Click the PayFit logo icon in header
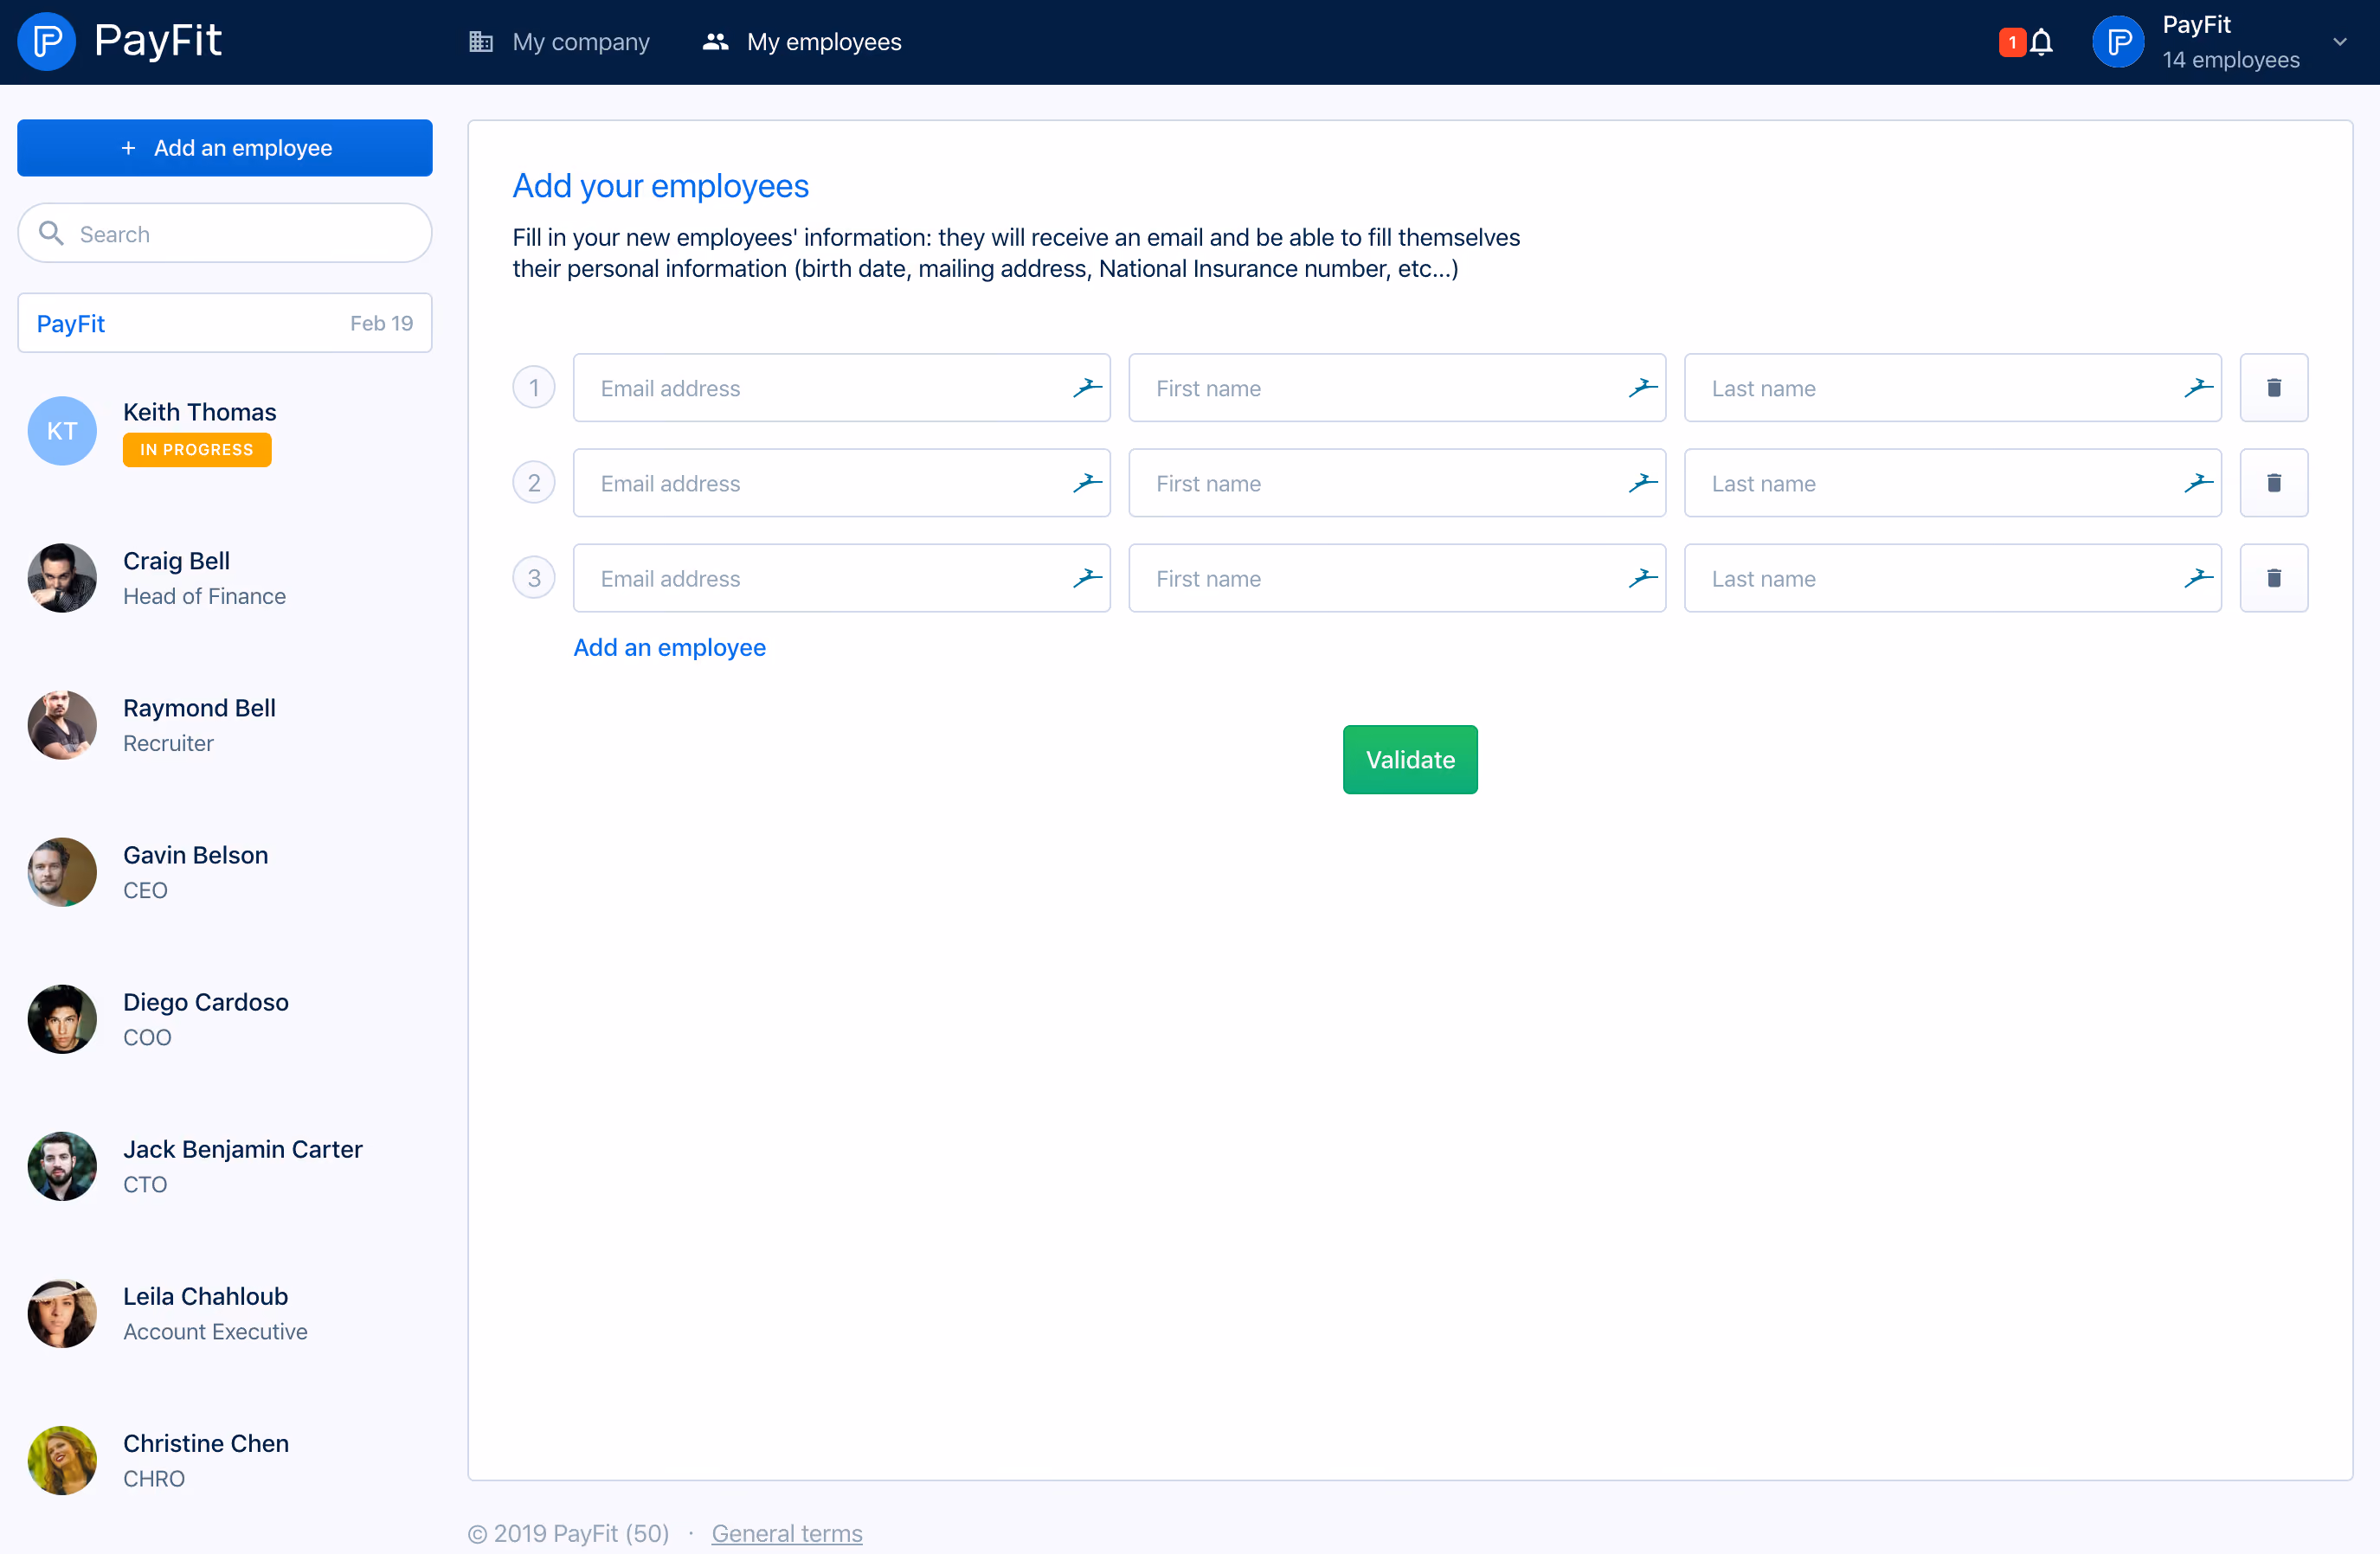Screen dimensions: 2380x1554 pyautogui.click(x=47, y=41)
